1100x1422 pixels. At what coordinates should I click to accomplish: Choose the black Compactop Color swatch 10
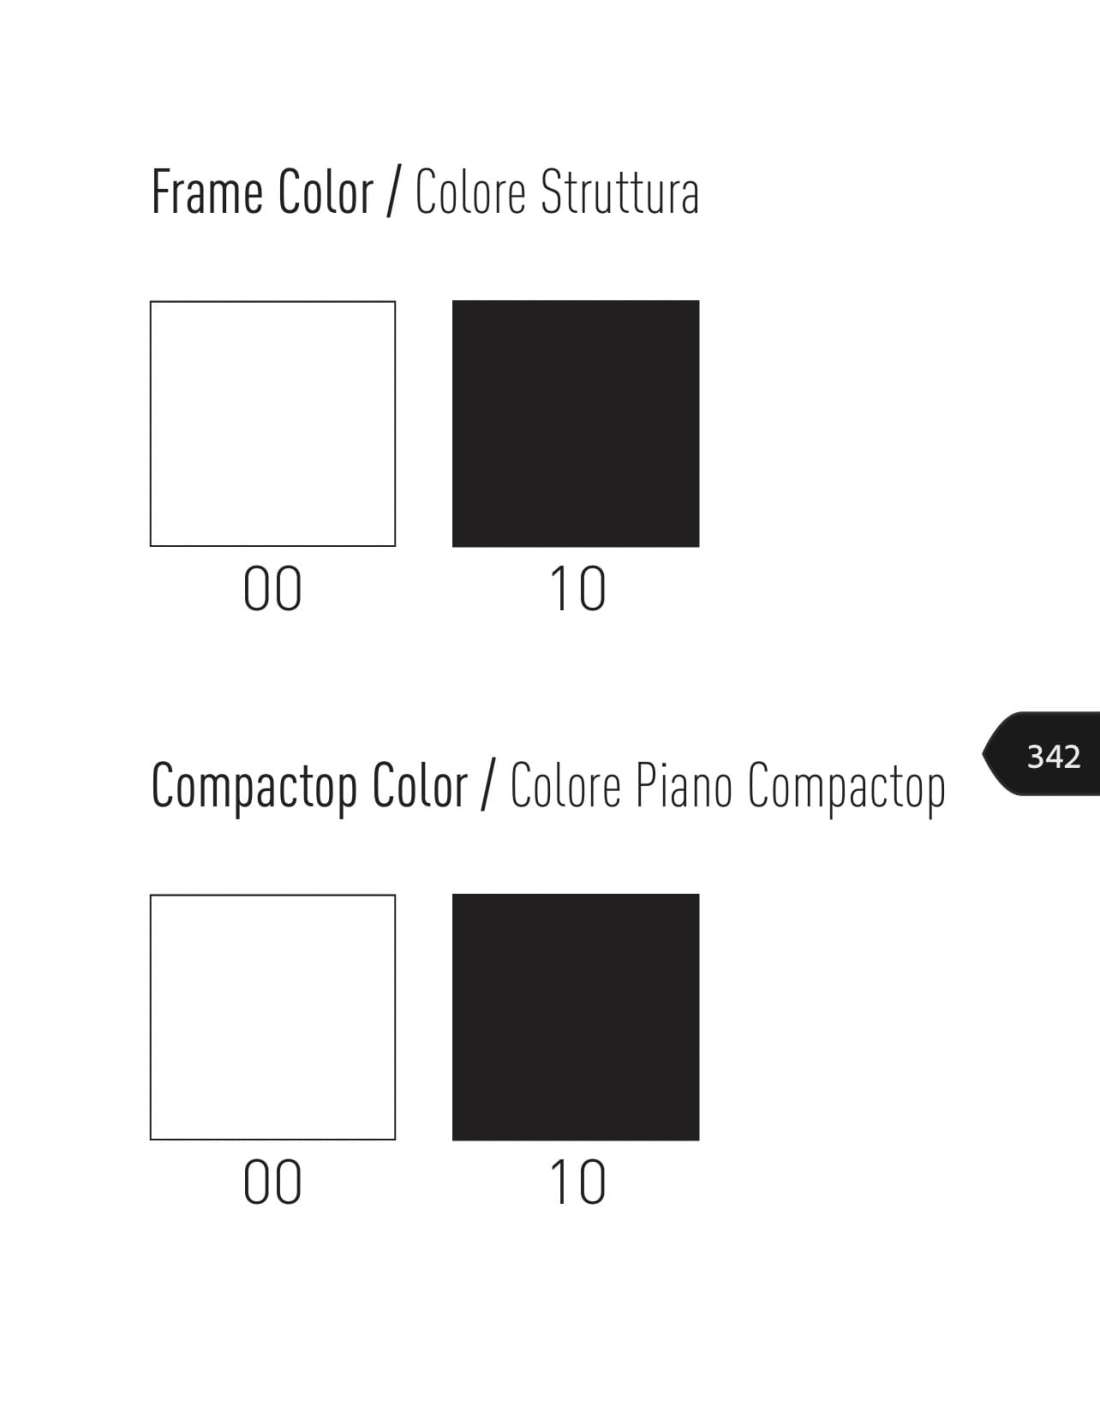pos(575,1017)
